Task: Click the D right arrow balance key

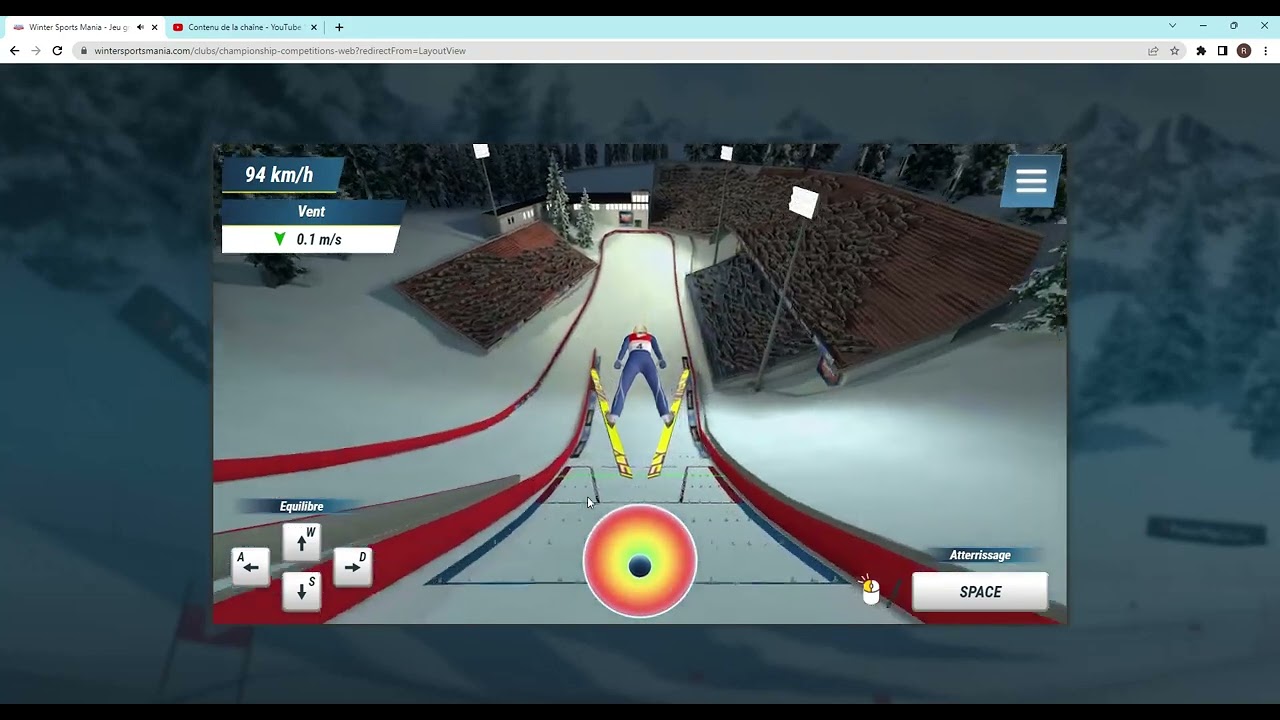Action: click(x=352, y=567)
